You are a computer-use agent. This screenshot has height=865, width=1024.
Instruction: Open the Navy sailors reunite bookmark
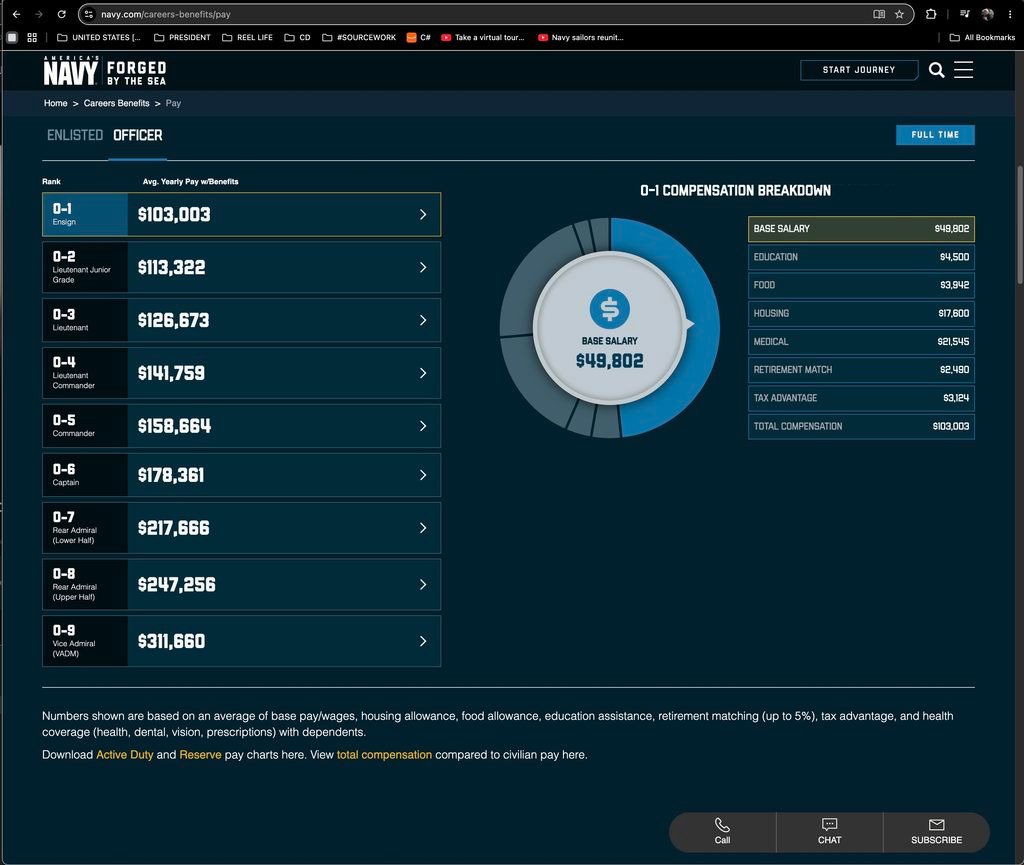[581, 37]
